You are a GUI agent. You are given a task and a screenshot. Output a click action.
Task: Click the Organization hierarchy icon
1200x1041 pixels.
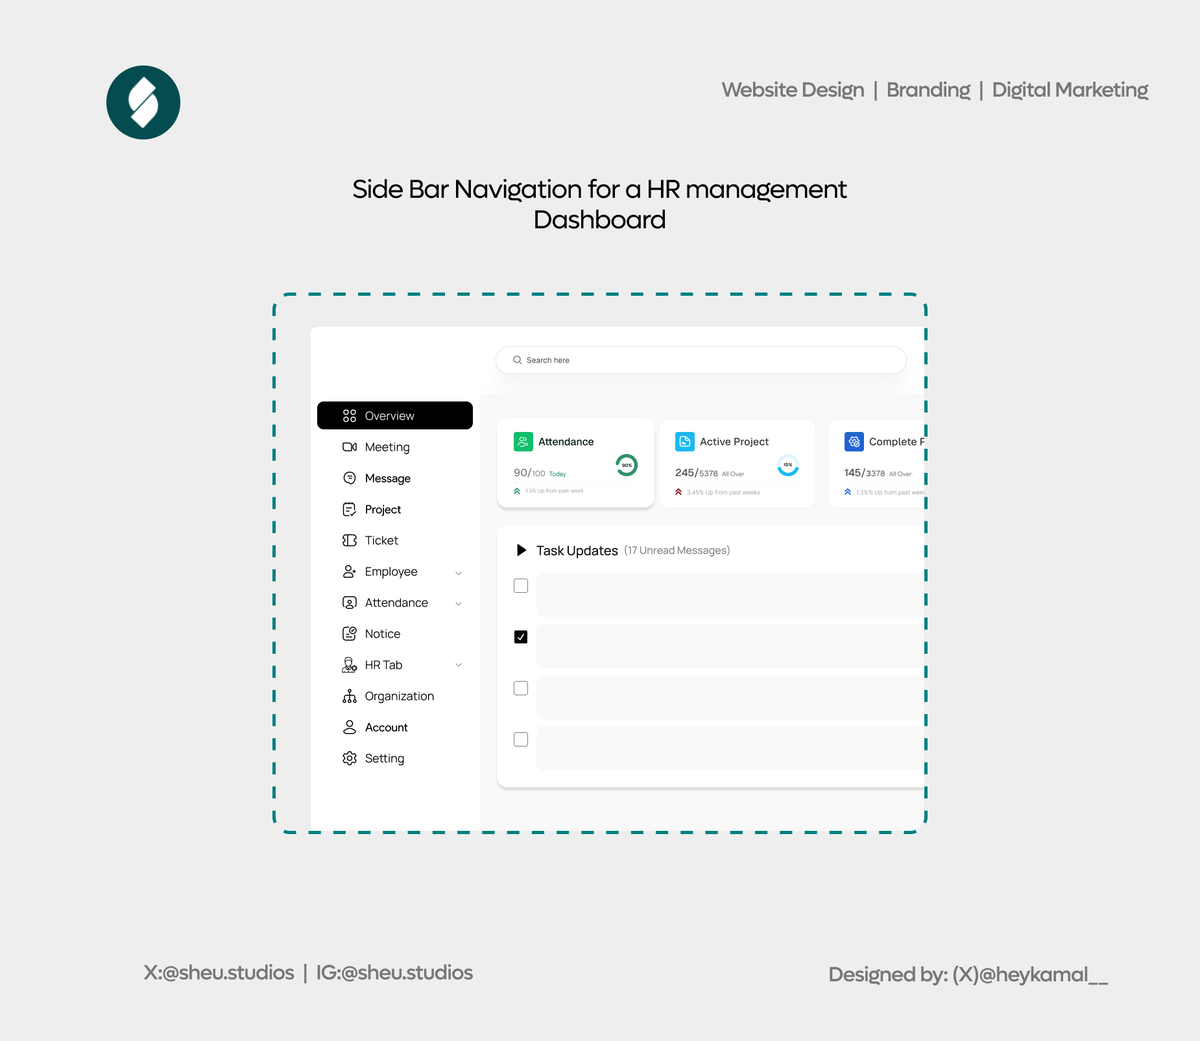(x=349, y=695)
